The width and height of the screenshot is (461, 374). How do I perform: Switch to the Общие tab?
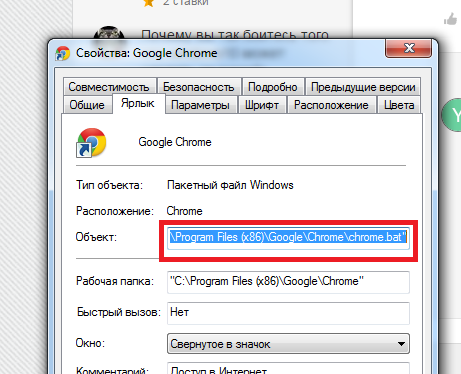click(x=87, y=105)
